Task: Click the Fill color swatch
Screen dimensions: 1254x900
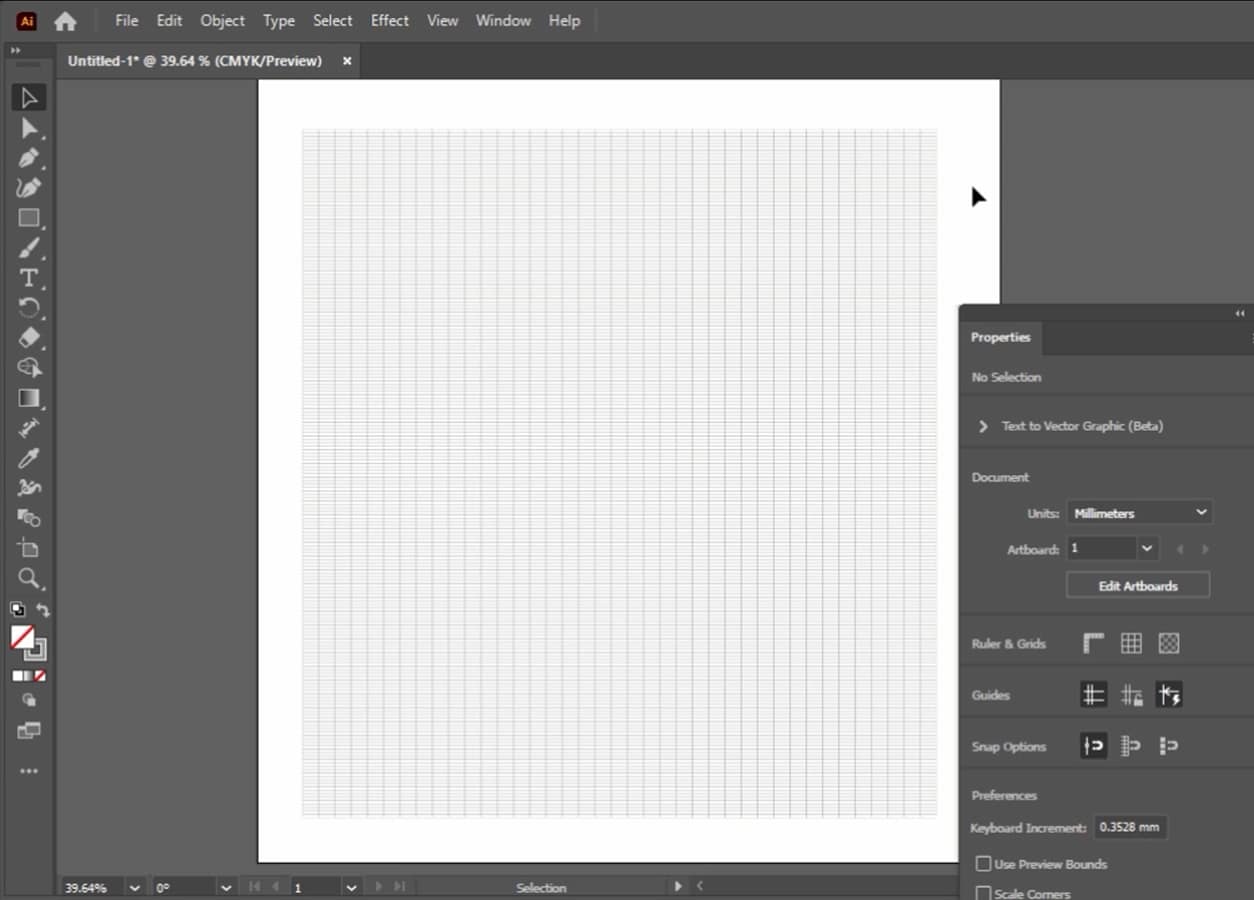Action: [x=22, y=637]
